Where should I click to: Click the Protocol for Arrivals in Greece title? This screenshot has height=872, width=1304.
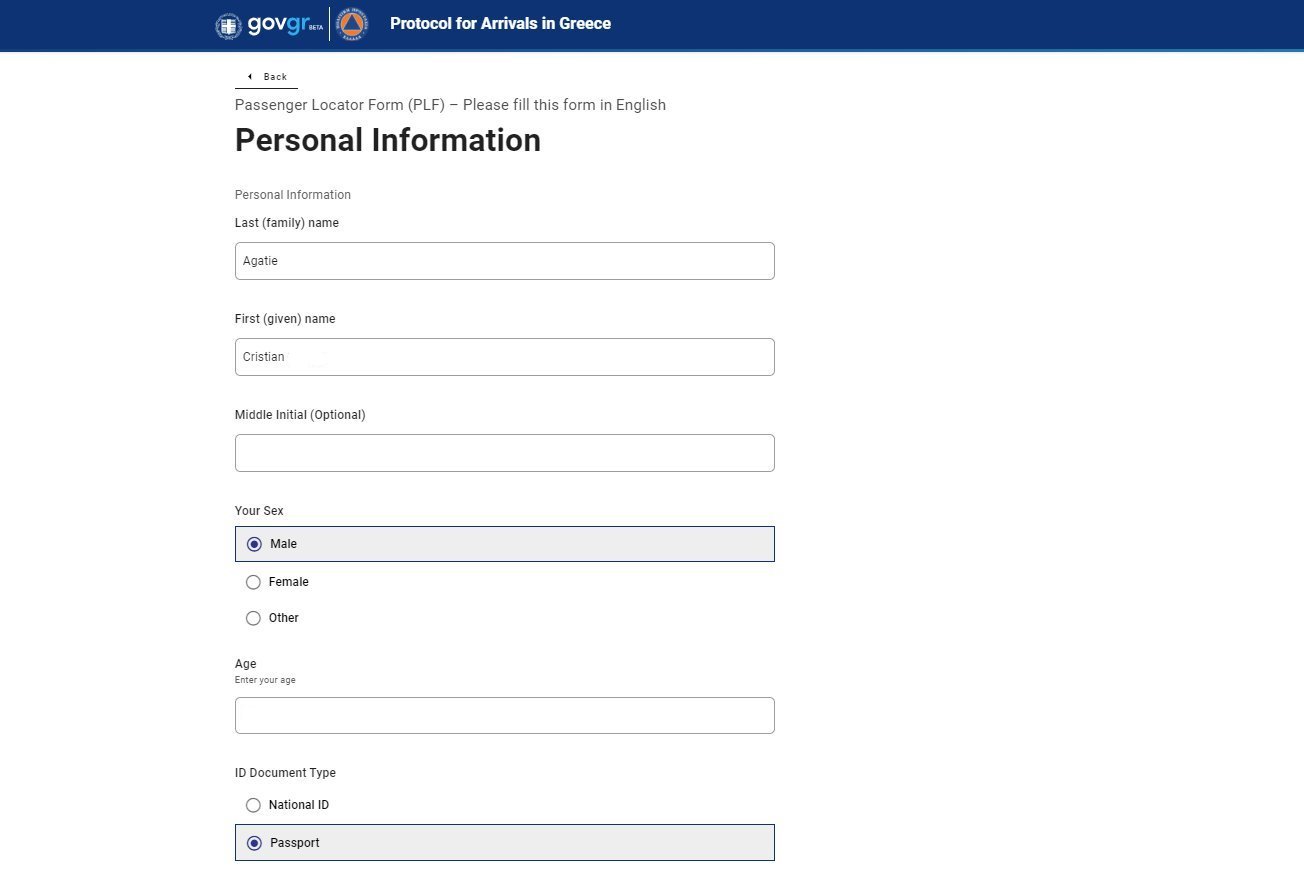[500, 24]
